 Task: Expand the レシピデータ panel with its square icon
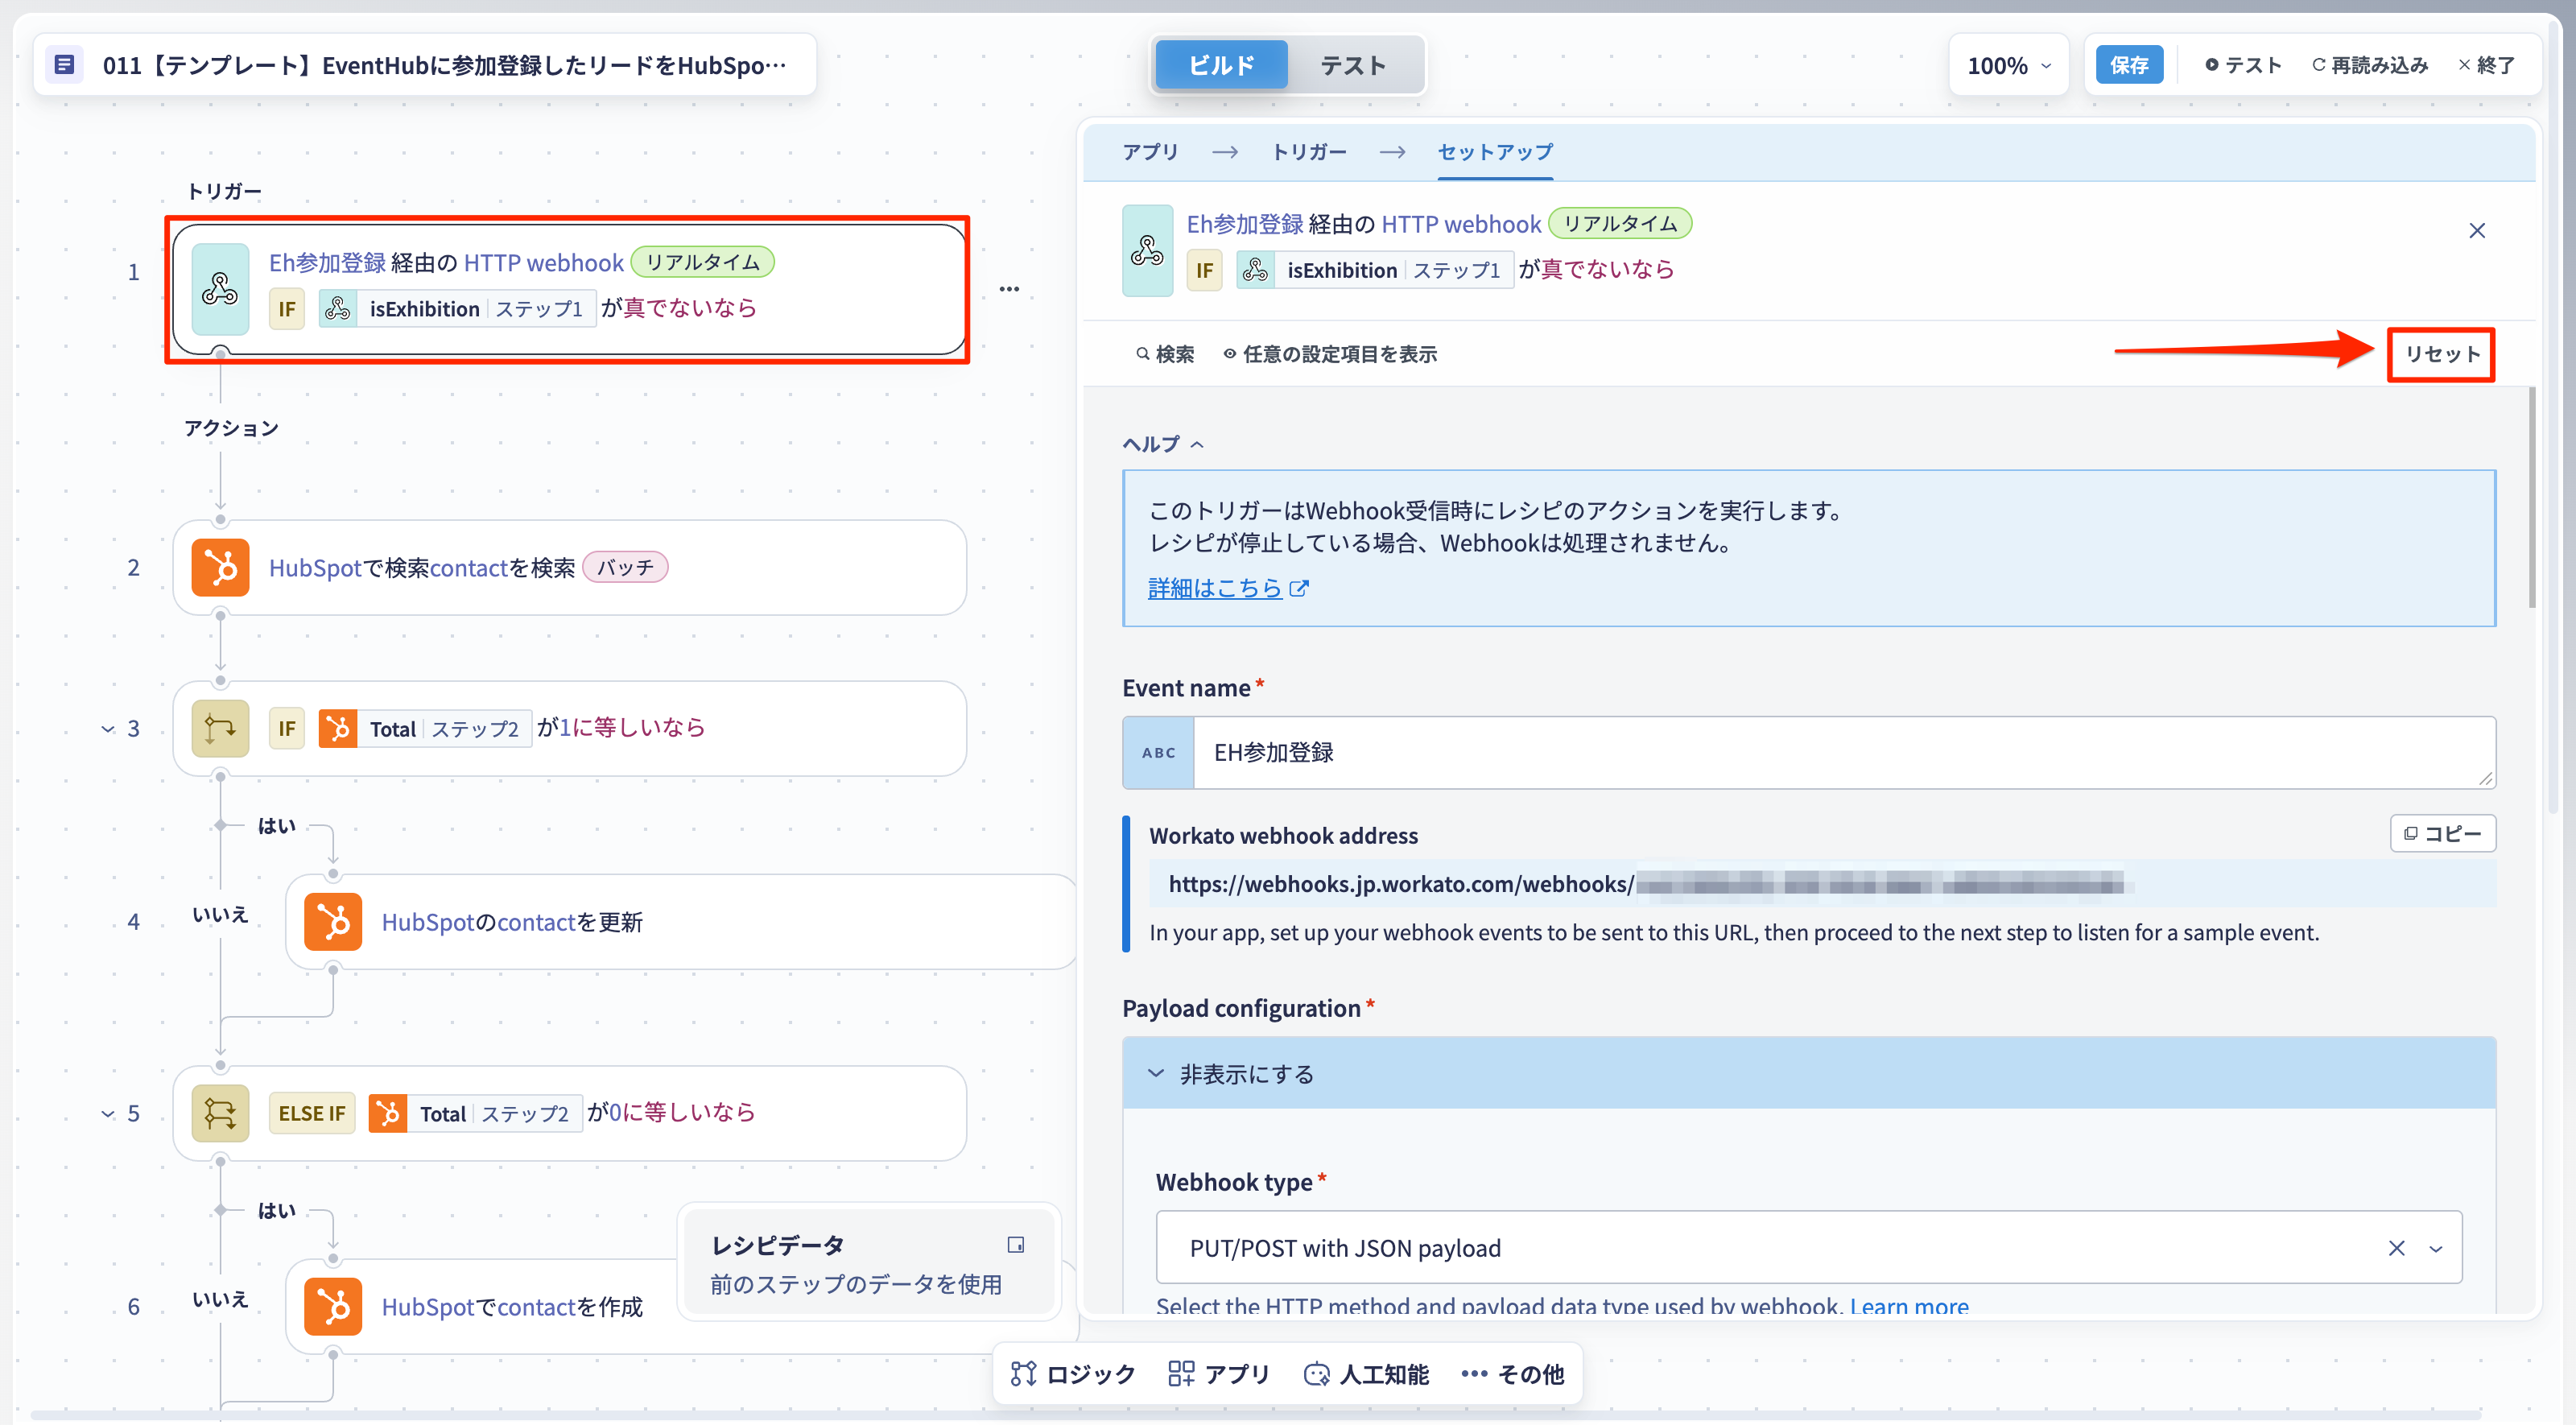pos(1015,1244)
